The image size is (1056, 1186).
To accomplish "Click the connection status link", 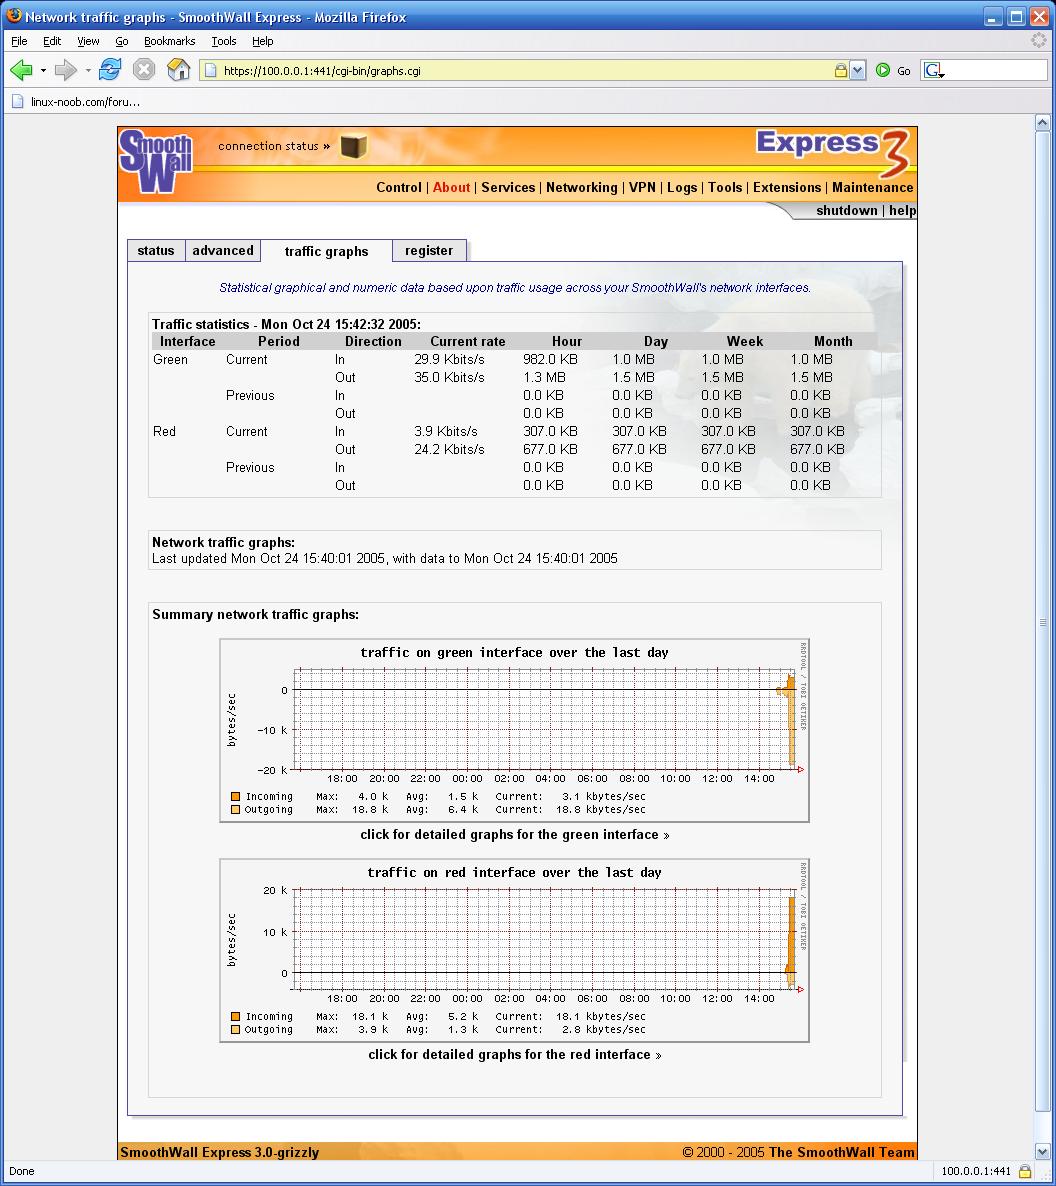I will click(x=274, y=146).
